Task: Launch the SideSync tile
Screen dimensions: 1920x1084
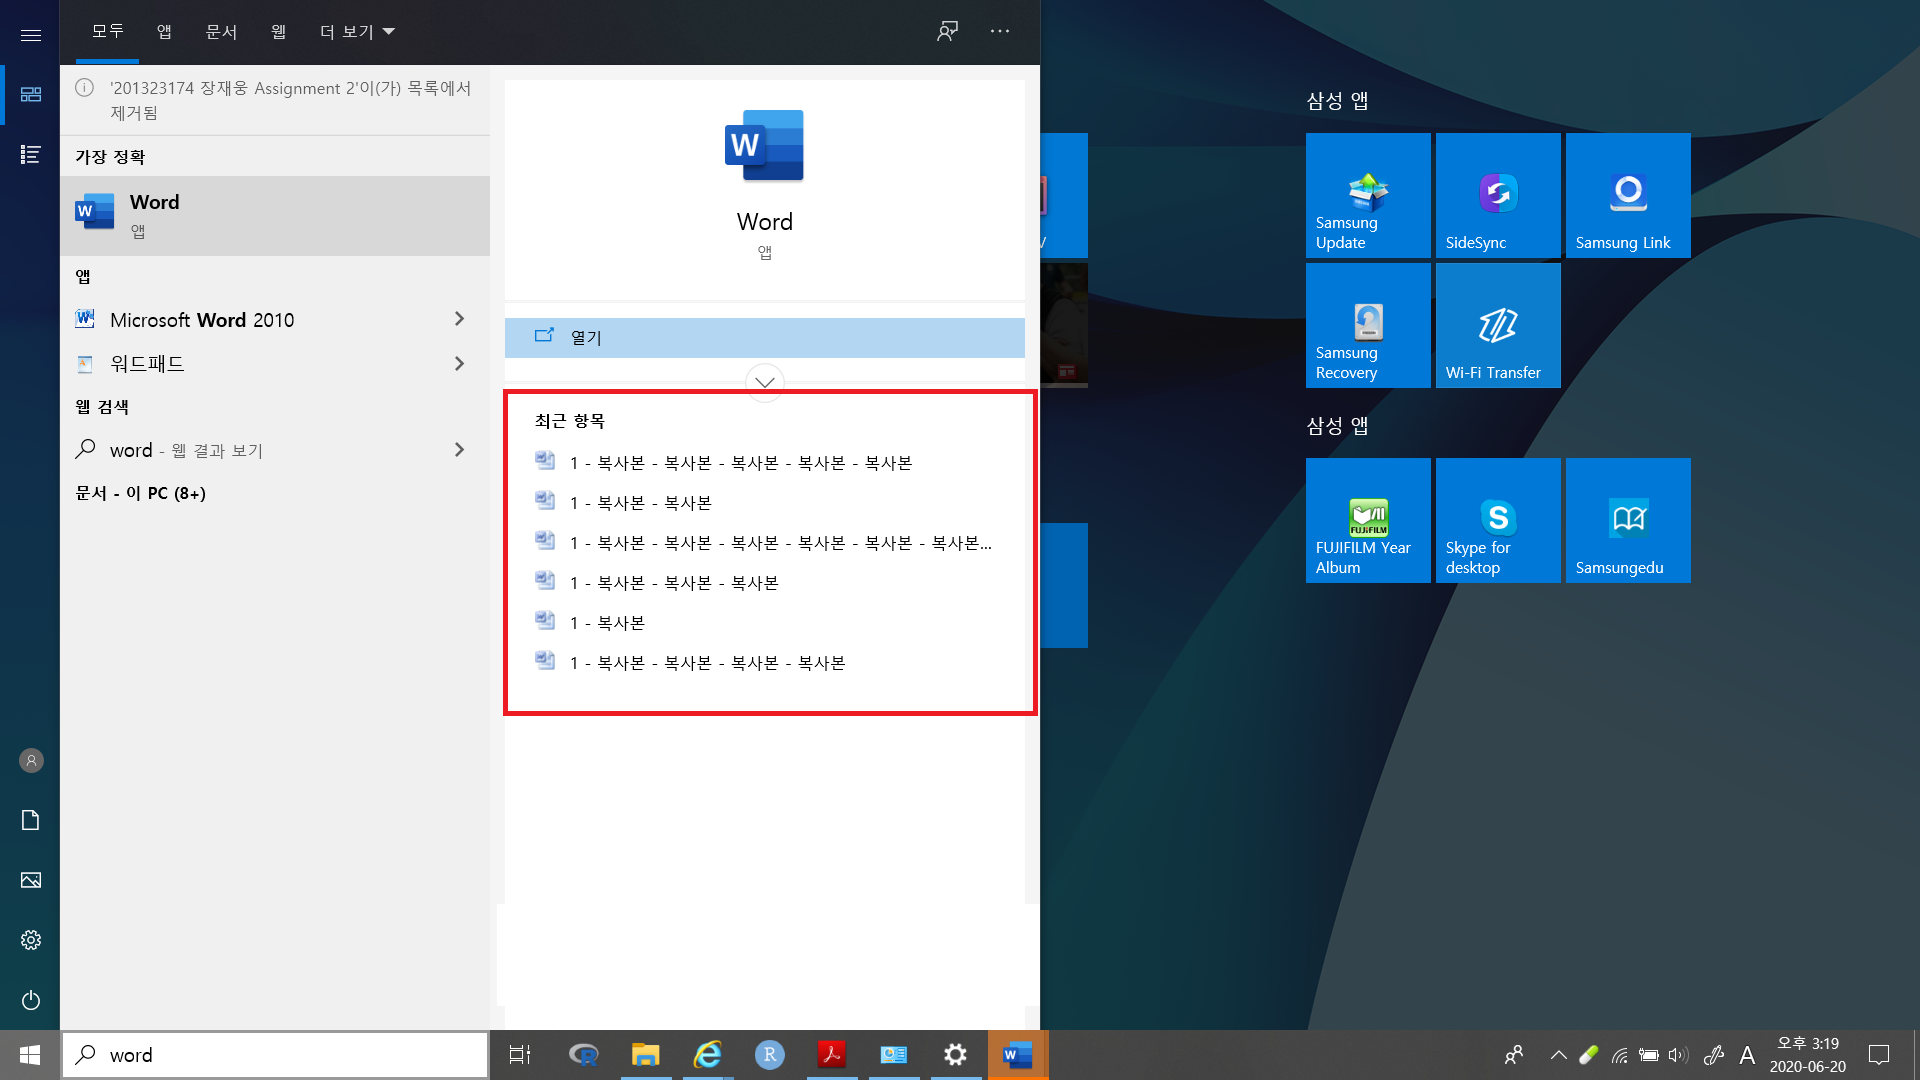Action: 1497,195
